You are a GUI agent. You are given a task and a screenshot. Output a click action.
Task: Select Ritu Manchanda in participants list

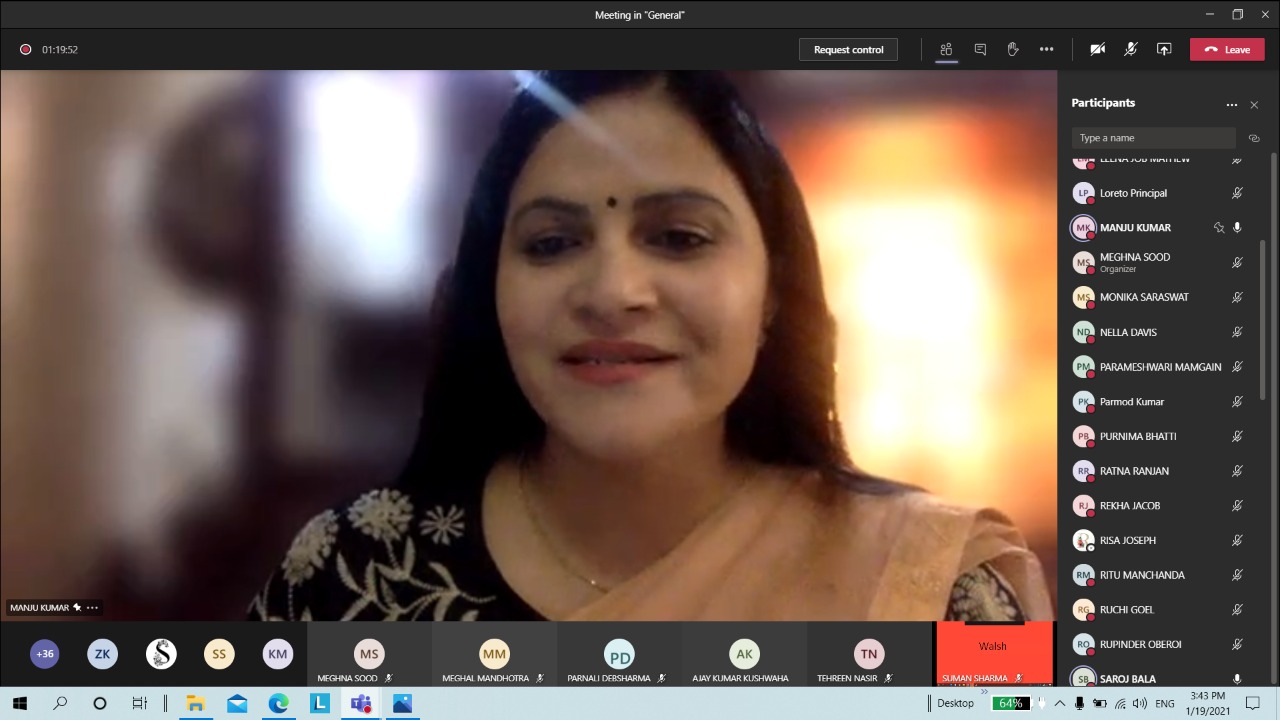pyautogui.click(x=1141, y=575)
